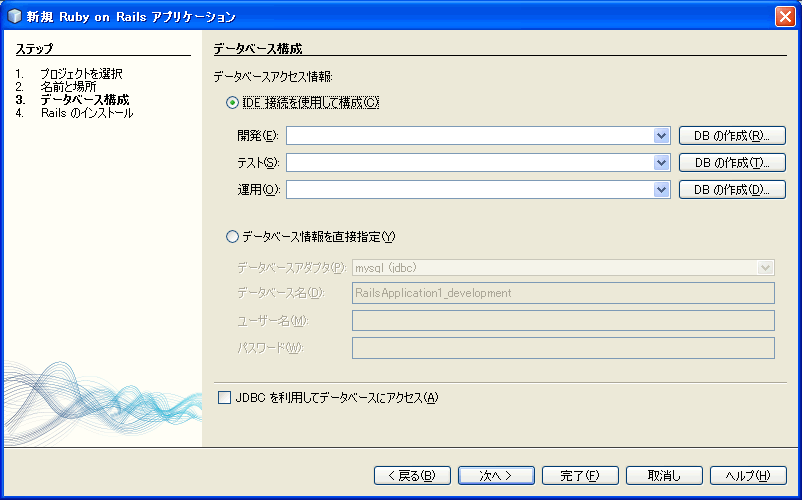Cancel the wizard with 取消し

(664, 475)
